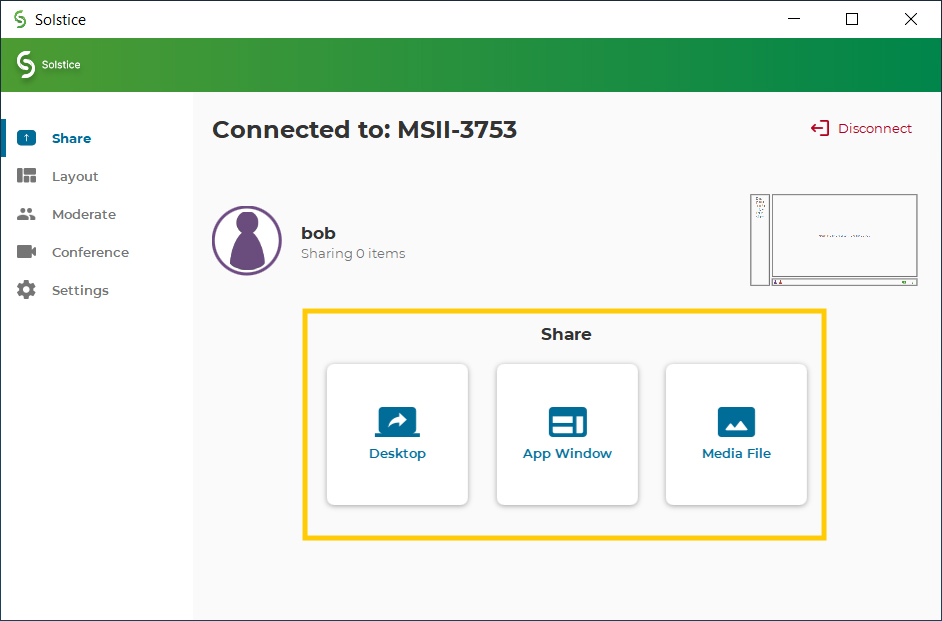
Task: Click the App Window sharing icon
Action: point(567,421)
